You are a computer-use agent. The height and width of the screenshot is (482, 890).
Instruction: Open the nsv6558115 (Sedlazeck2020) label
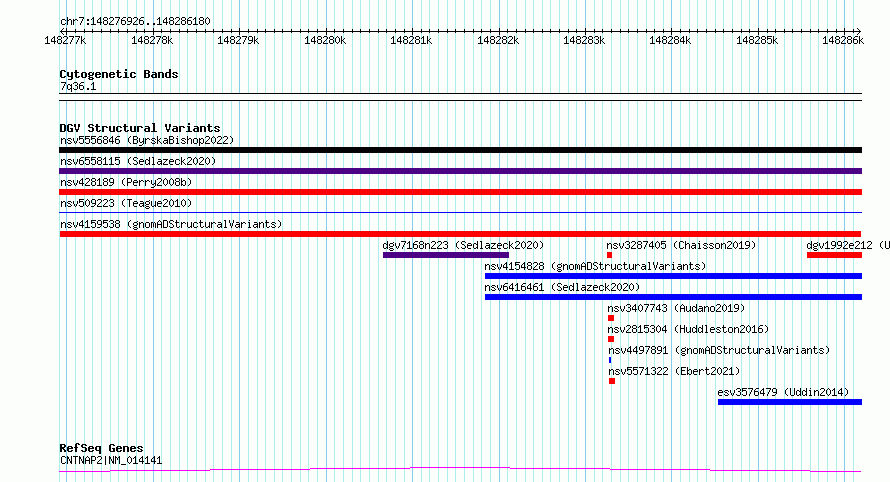[x=138, y=161]
